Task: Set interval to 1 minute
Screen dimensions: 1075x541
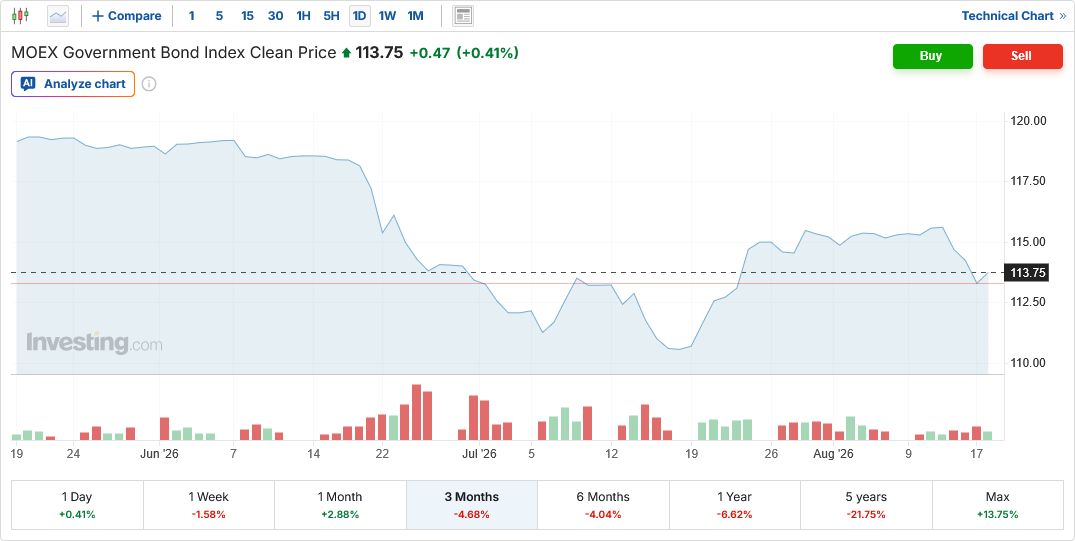Action: (191, 16)
